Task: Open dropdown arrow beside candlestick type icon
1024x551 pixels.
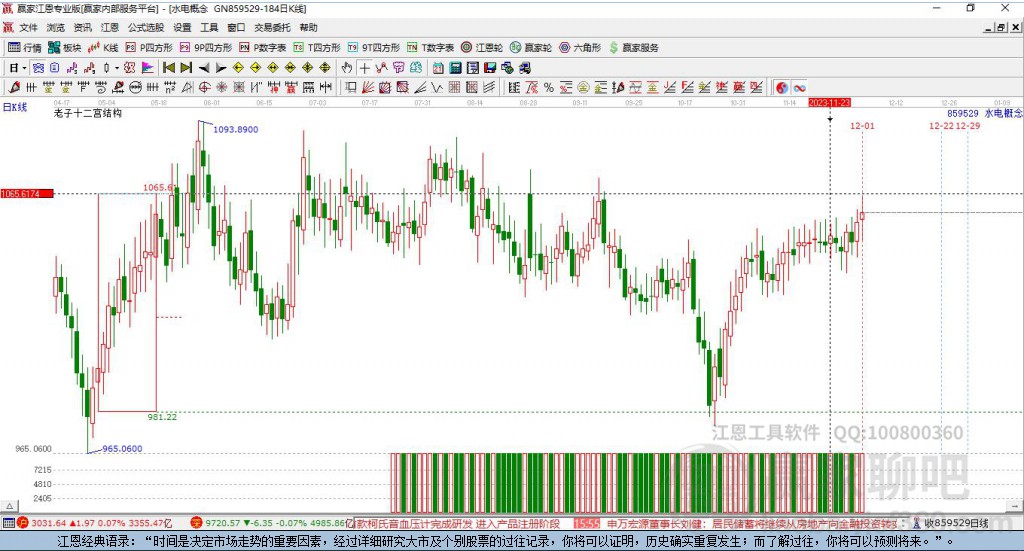Action: pos(117,68)
